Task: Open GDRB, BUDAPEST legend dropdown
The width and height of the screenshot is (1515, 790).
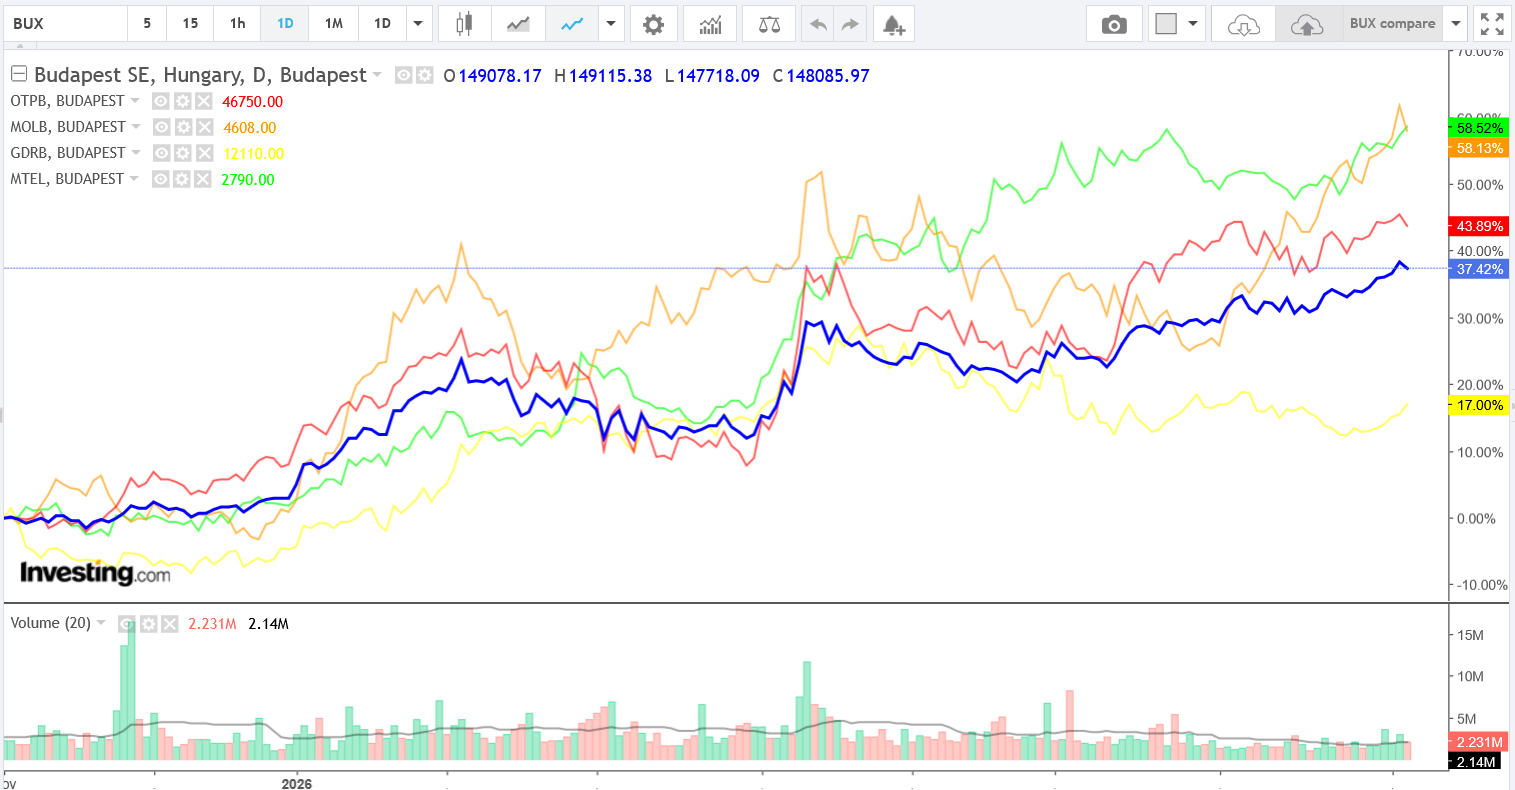Action: click(136, 153)
